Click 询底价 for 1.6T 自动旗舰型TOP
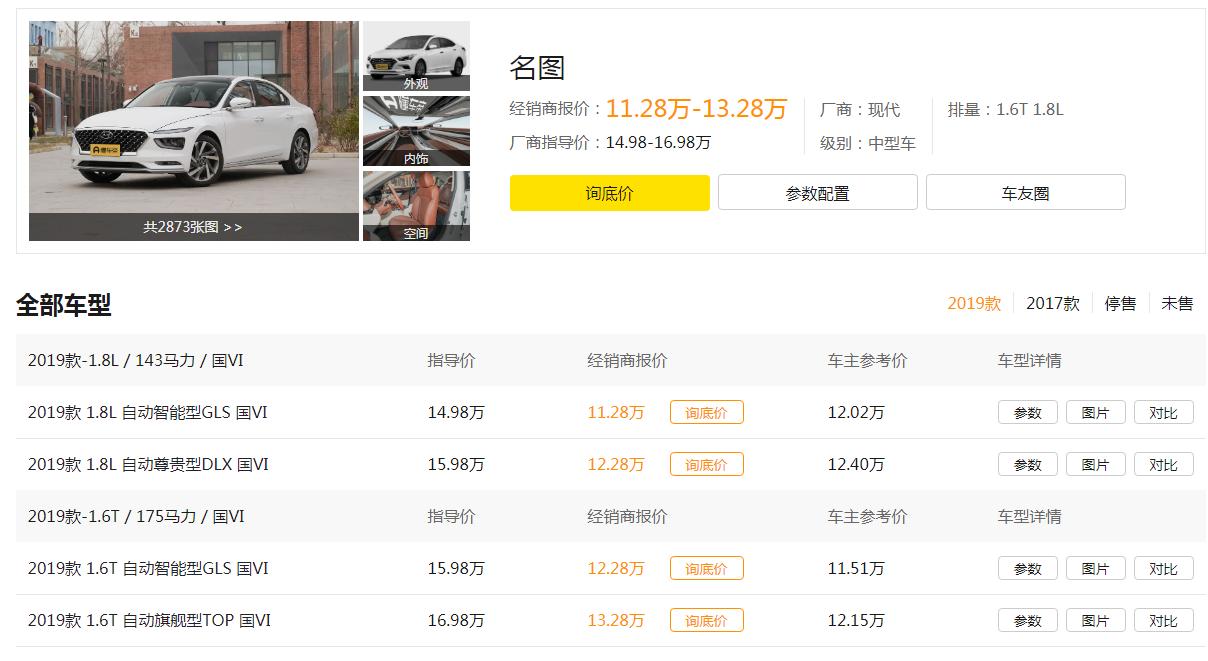The width and height of the screenshot is (1208, 661). pyautogui.click(x=707, y=620)
